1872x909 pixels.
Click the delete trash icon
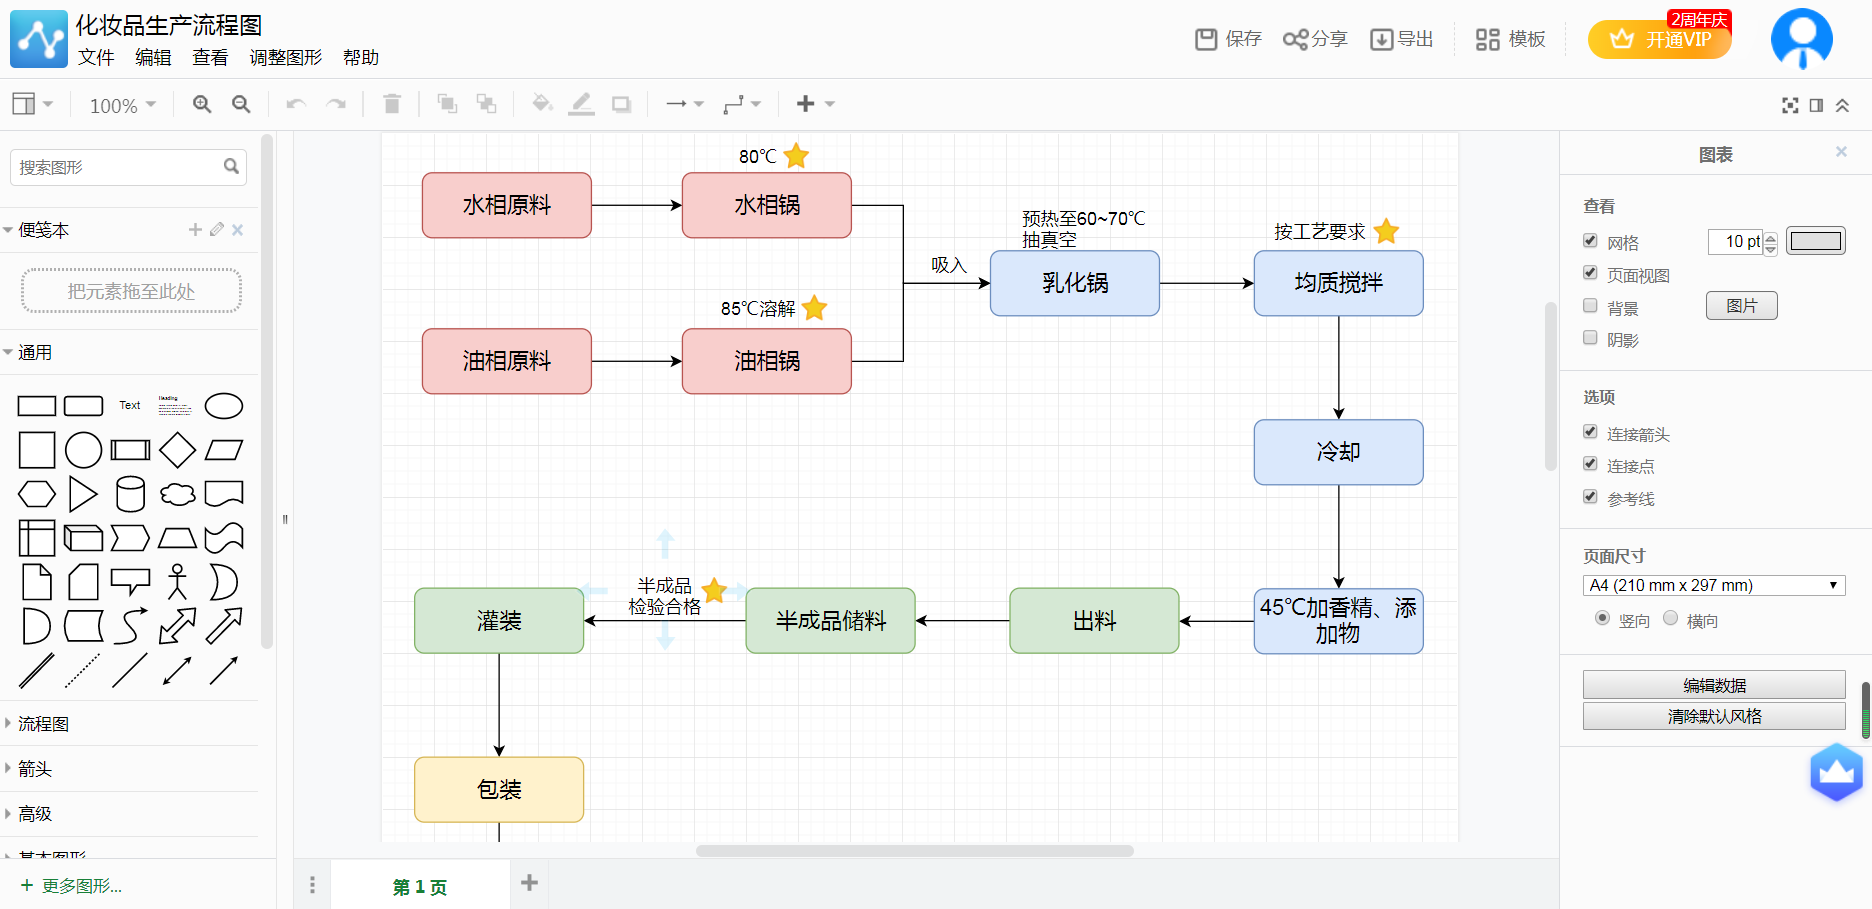[392, 104]
